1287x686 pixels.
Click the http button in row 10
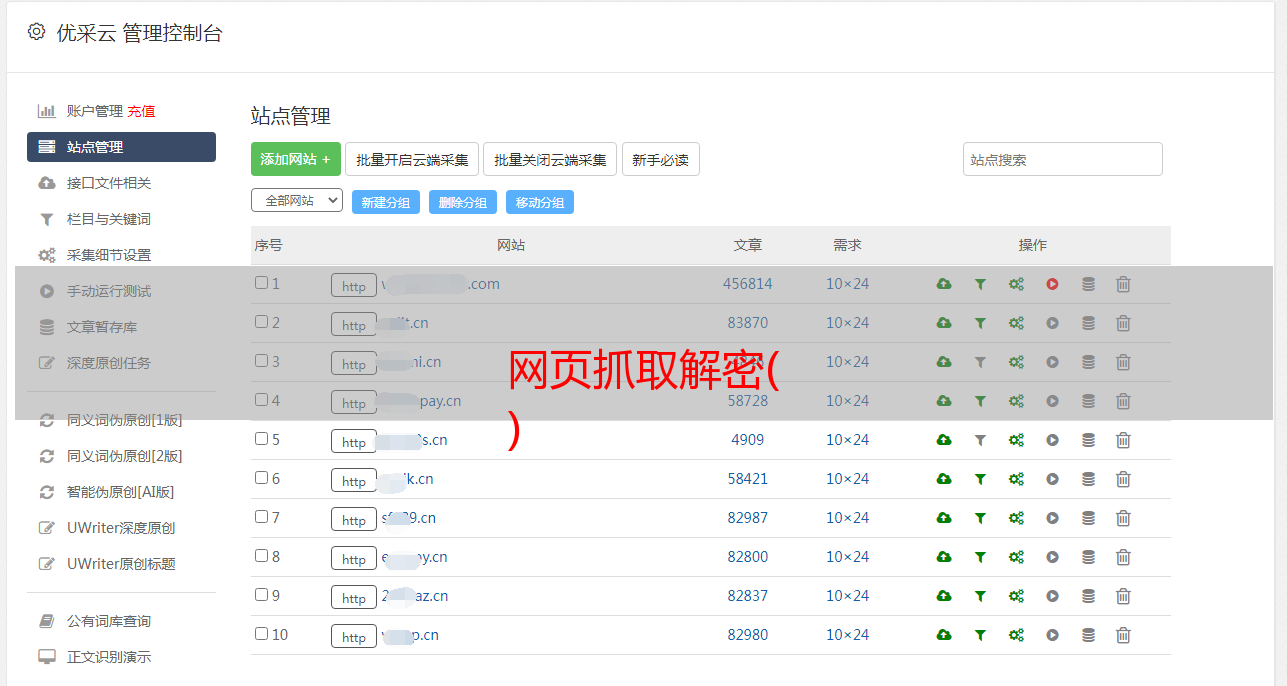click(x=354, y=636)
